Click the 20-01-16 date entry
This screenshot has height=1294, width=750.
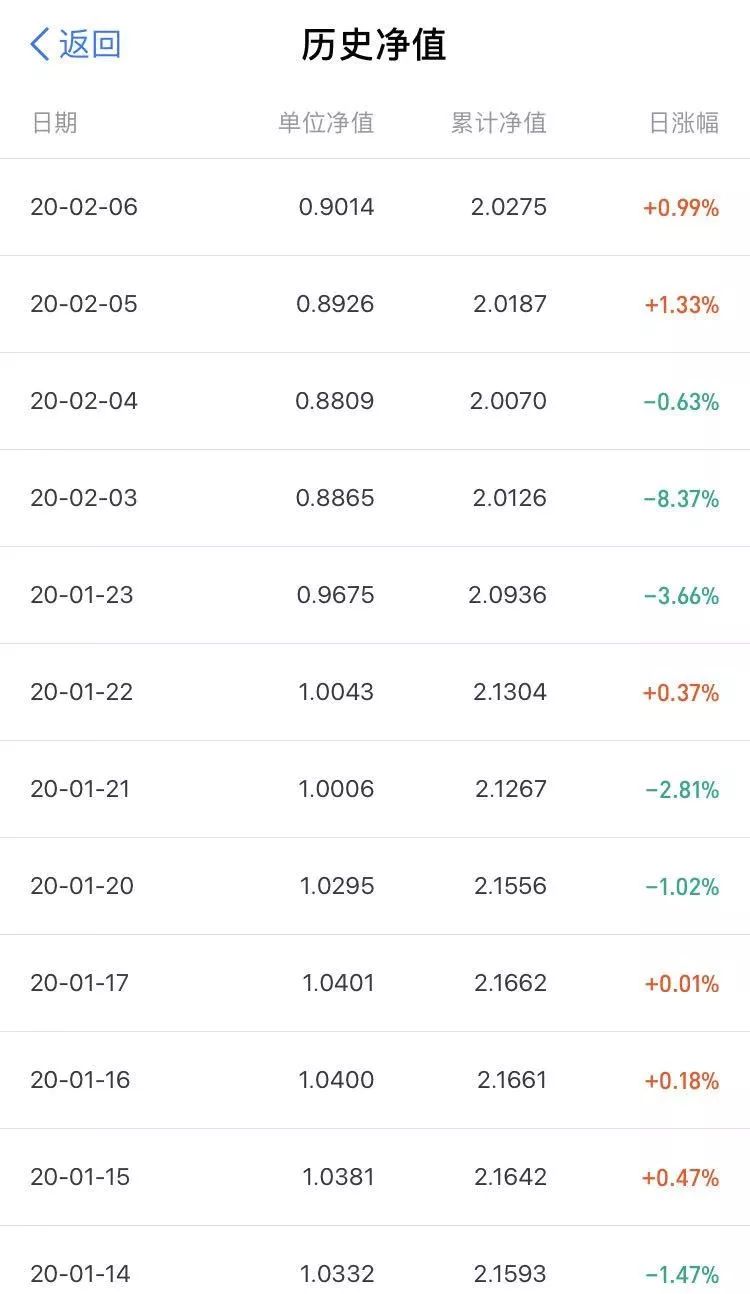80,1080
